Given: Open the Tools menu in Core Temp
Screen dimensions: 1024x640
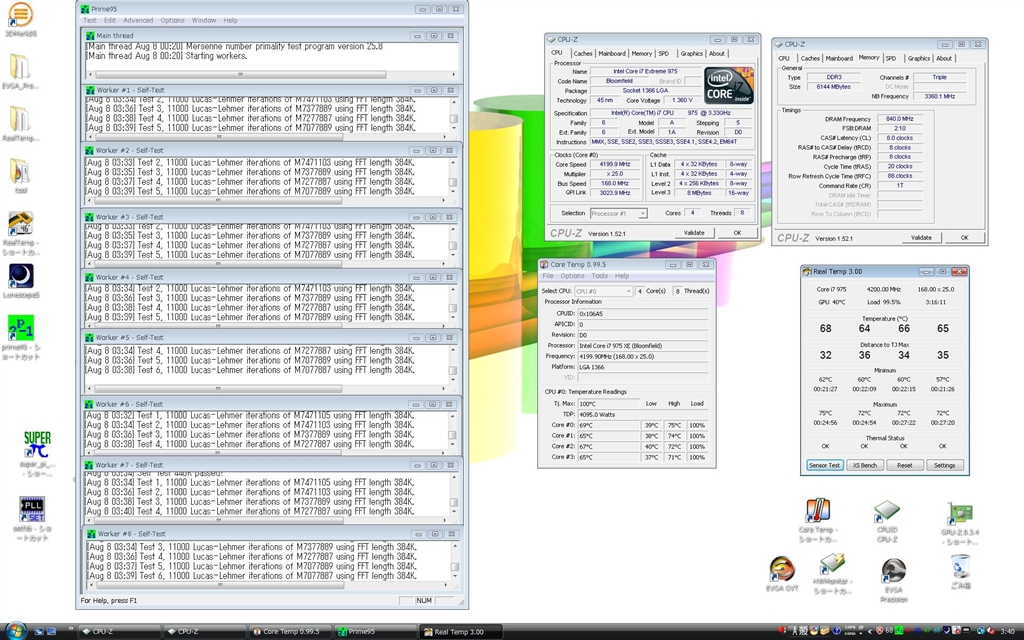Looking at the screenshot, I should pyautogui.click(x=600, y=276).
